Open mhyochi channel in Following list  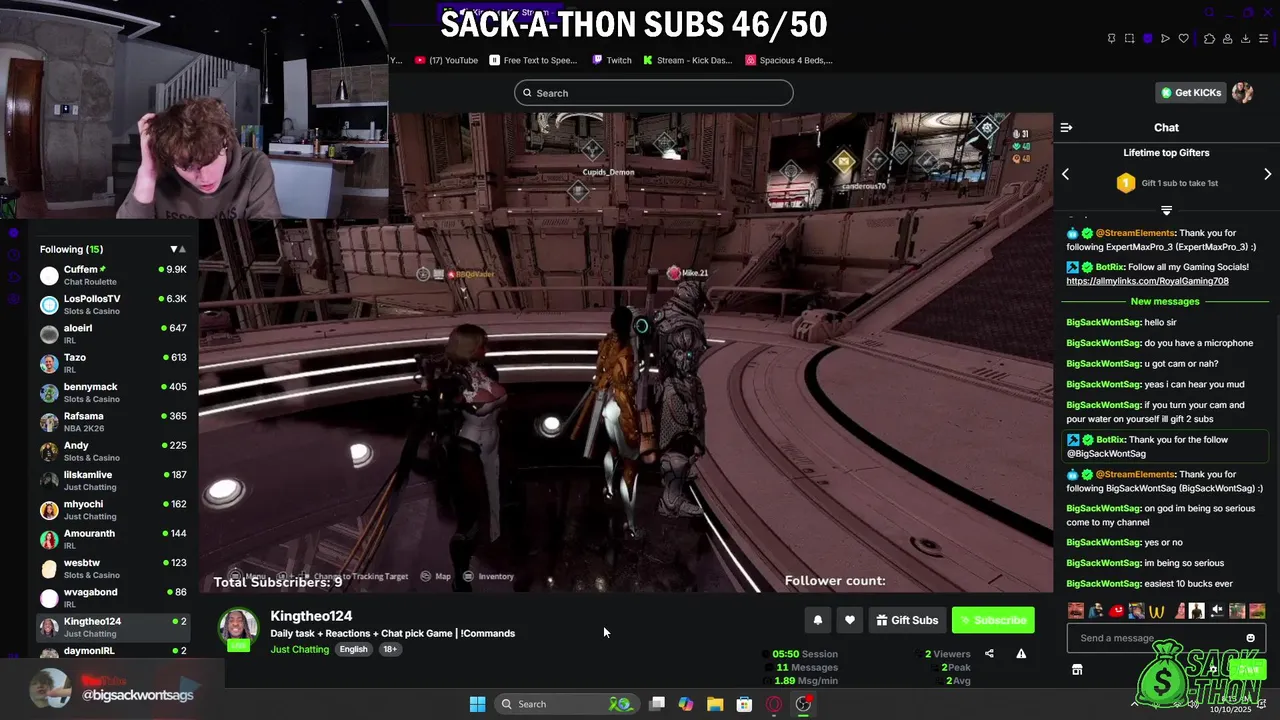(x=113, y=510)
